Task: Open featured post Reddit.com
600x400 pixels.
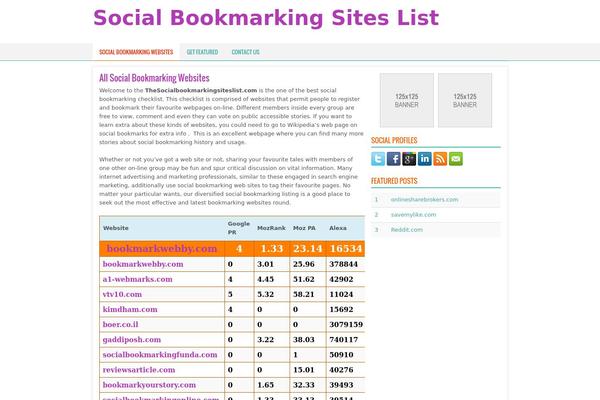Action: coord(406,230)
